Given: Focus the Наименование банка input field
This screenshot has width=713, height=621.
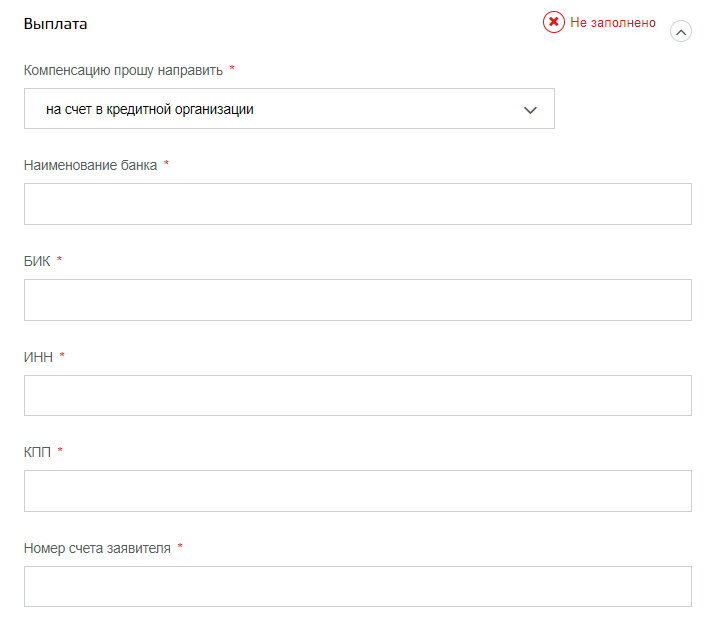Looking at the screenshot, I should point(358,204).
